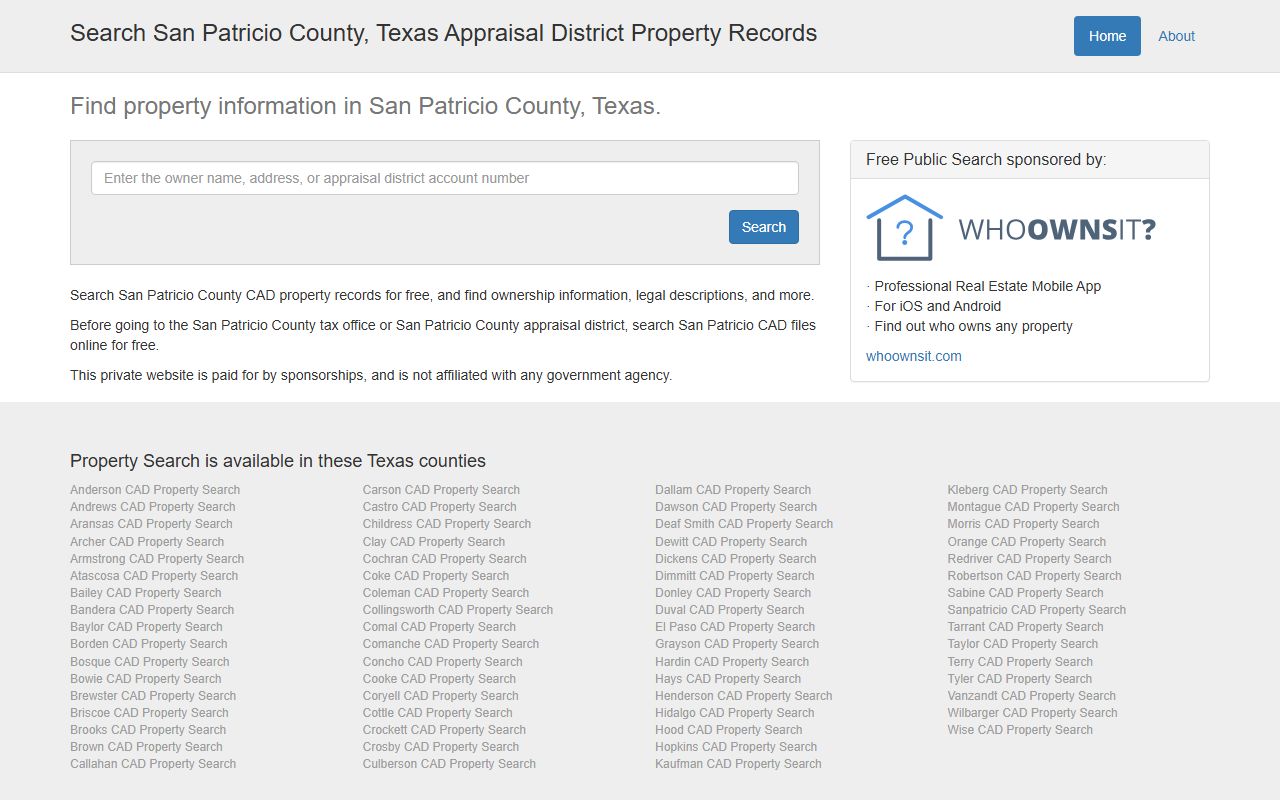Open the whoownsit.com link
This screenshot has height=800, width=1280.
click(x=914, y=356)
